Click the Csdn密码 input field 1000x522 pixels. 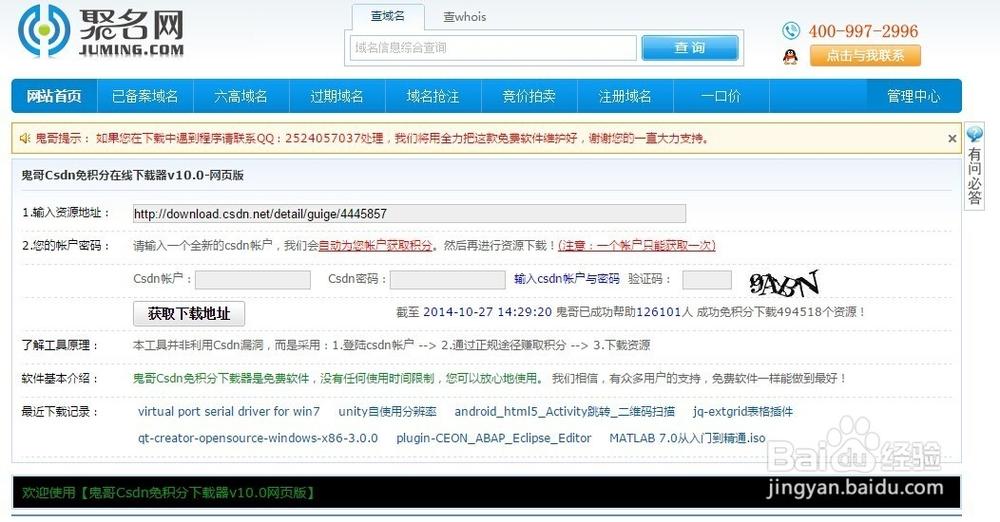click(x=448, y=280)
